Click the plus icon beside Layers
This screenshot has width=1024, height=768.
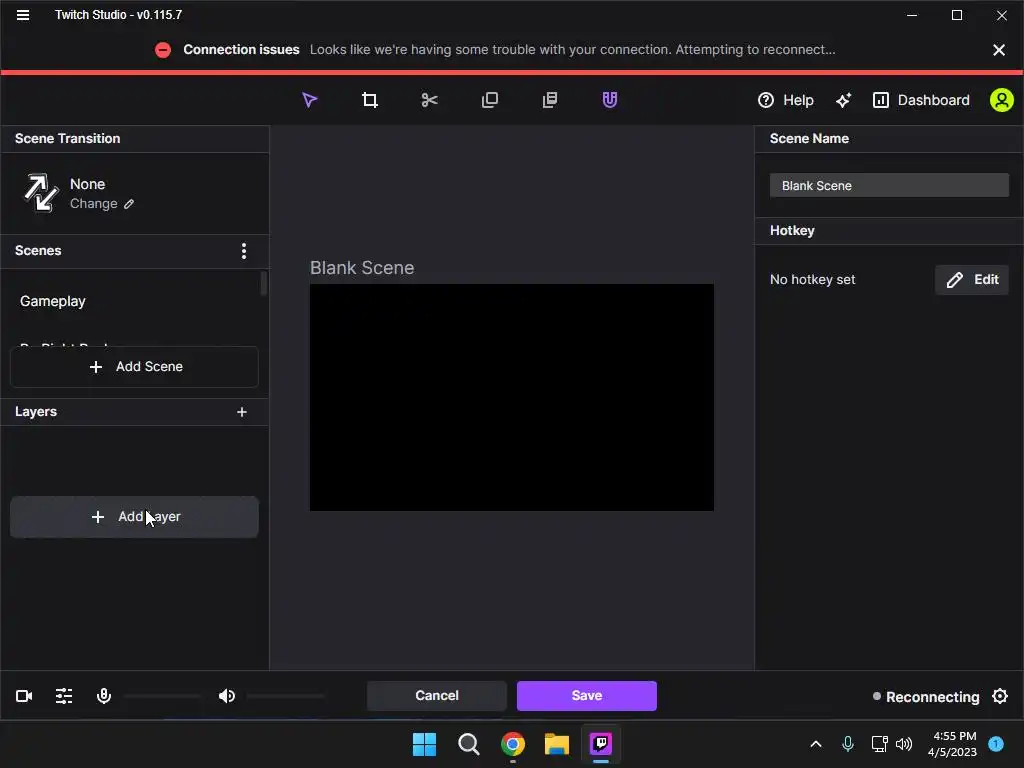242,412
